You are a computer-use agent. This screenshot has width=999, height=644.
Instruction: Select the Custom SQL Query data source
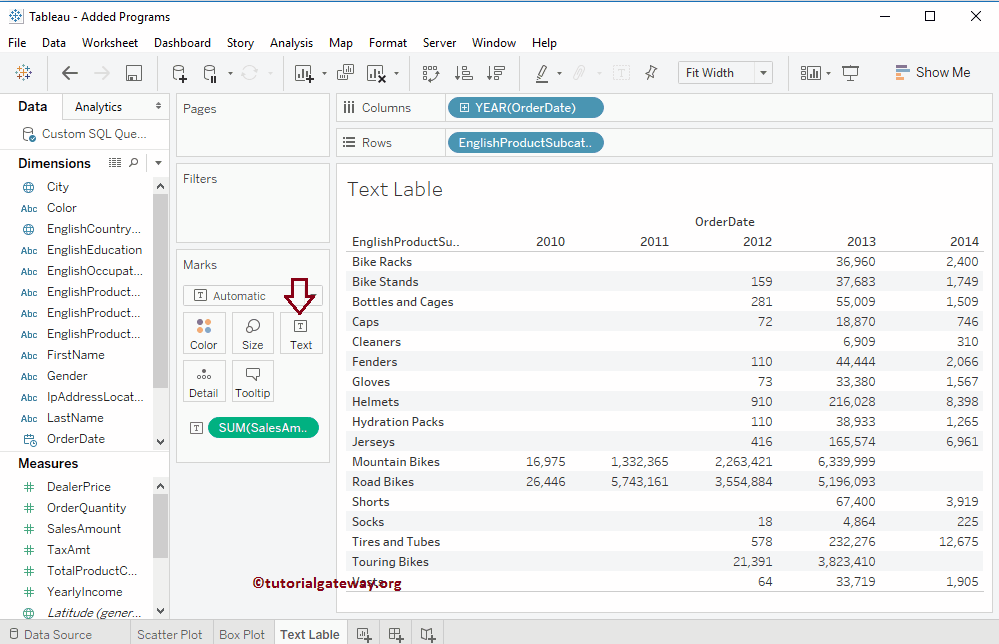coord(85,134)
